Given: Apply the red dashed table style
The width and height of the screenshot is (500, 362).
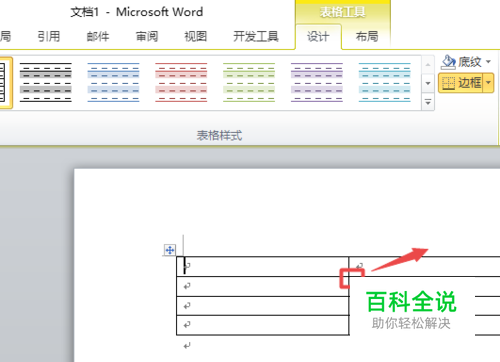Looking at the screenshot, I should pyautogui.click(x=181, y=82).
